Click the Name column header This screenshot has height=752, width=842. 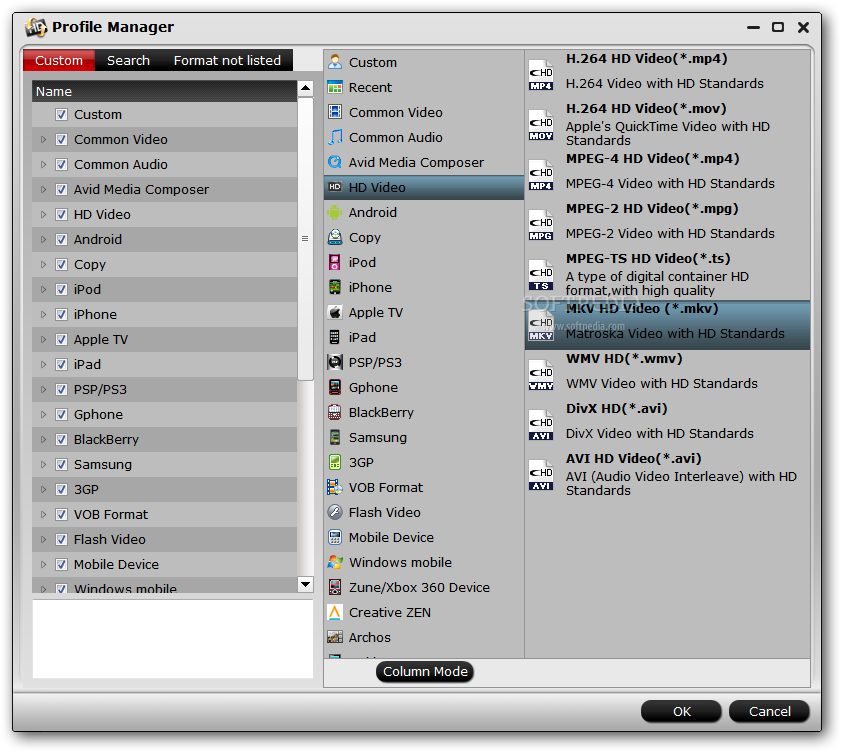coord(164,91)
